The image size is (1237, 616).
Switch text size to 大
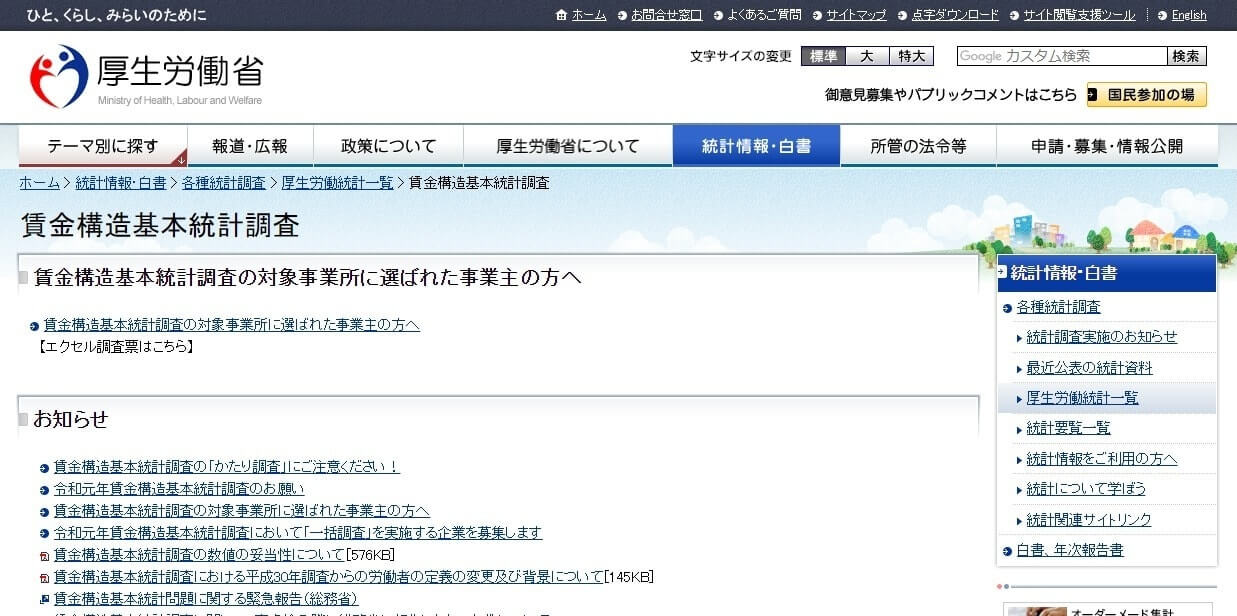(866, 56)
